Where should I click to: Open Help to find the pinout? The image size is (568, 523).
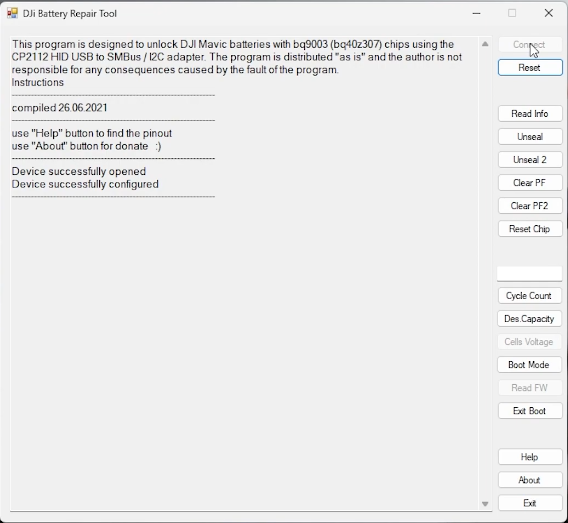coord(530,457)
